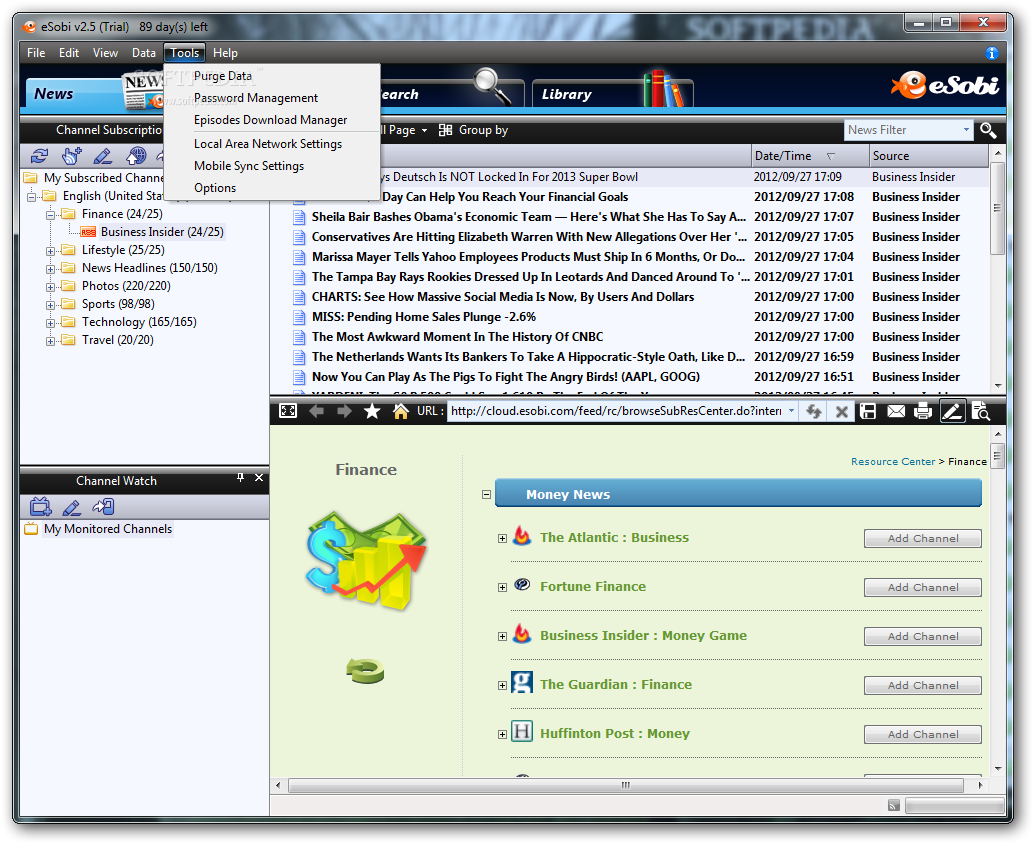Print the current page
The height and width of the screenshot is (844, 1034).
(923, 411)
